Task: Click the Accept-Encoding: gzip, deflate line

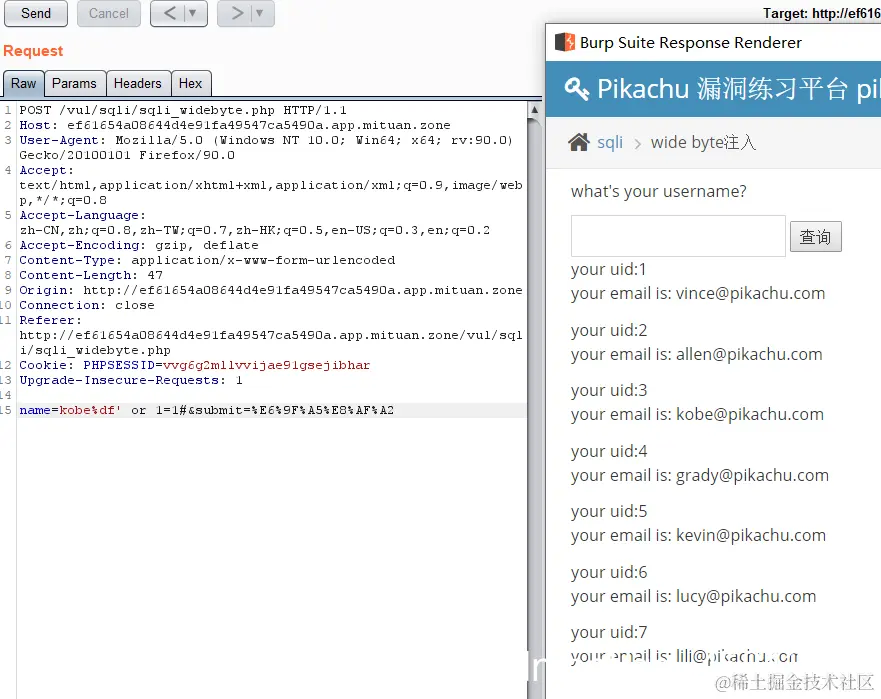Action: (139, 245)
